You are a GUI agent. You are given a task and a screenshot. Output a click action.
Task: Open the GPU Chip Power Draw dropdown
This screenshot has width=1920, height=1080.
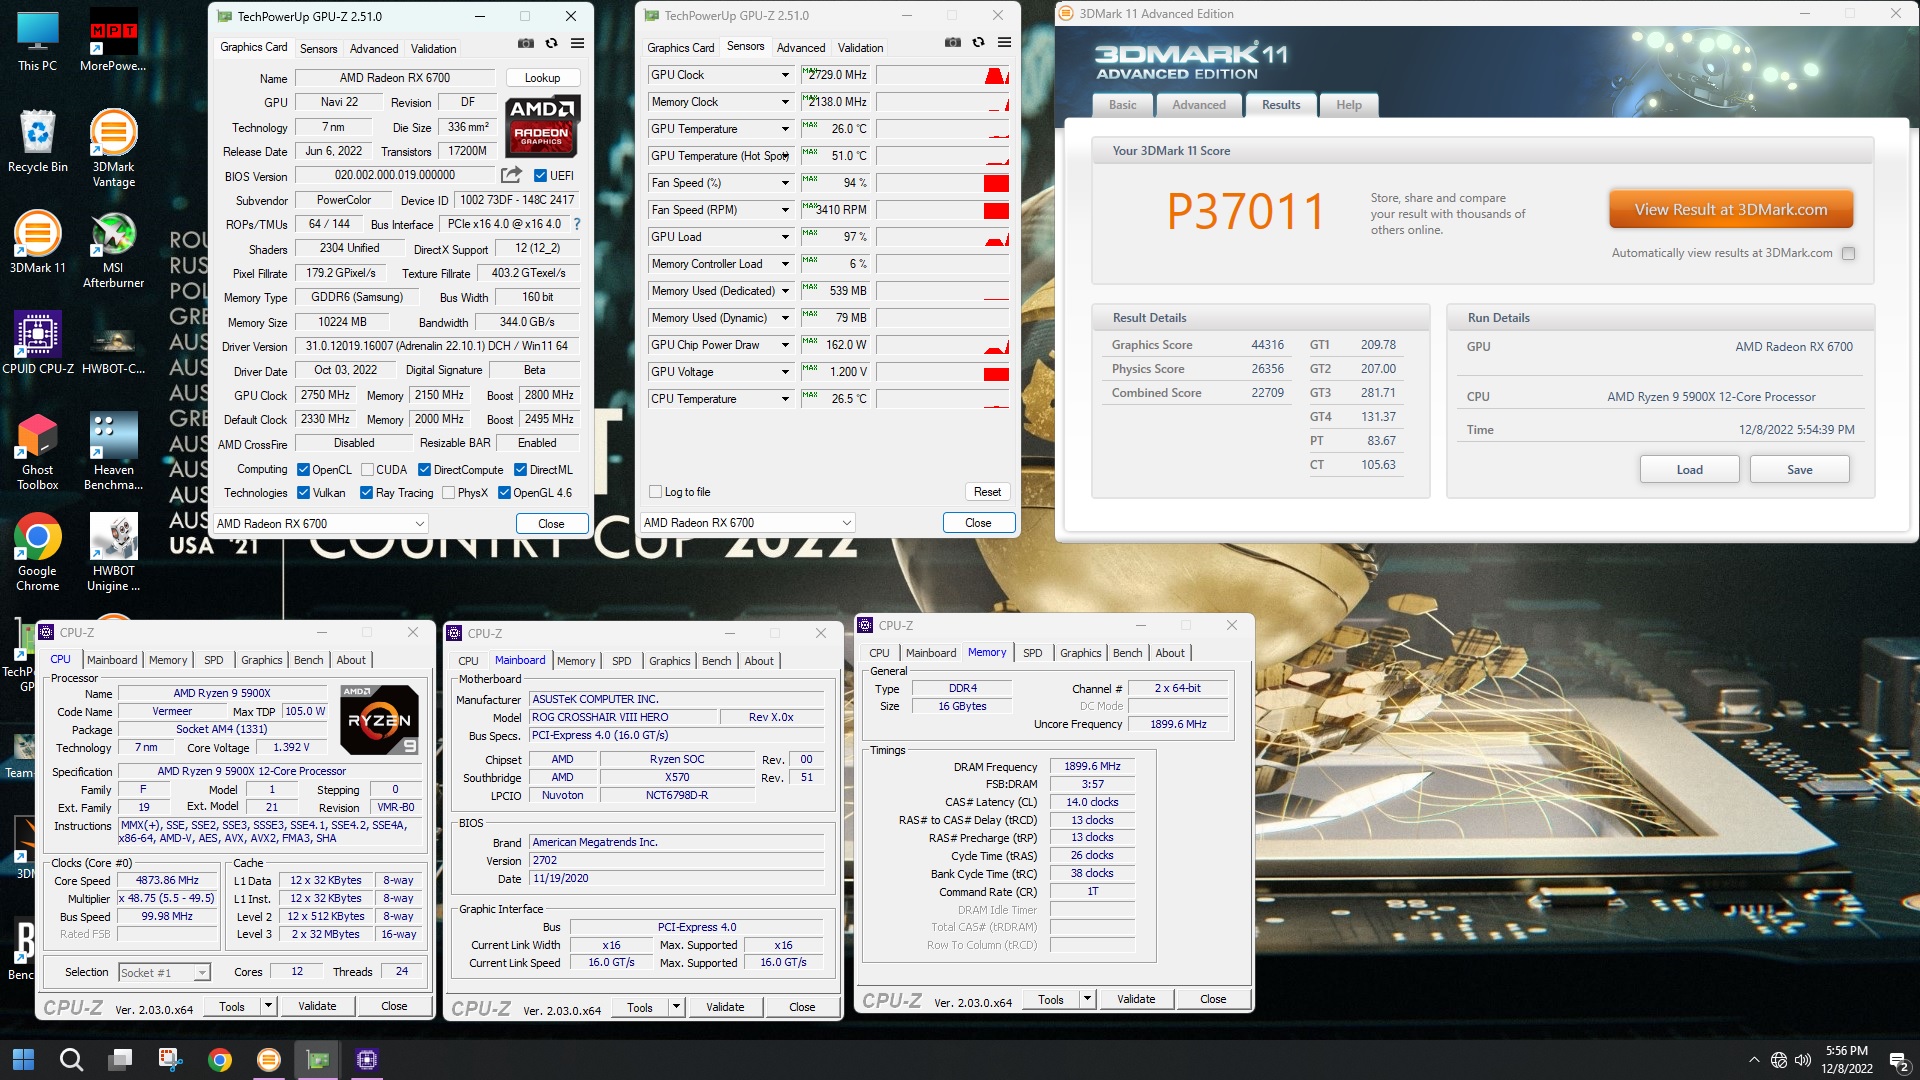point(785,345)
